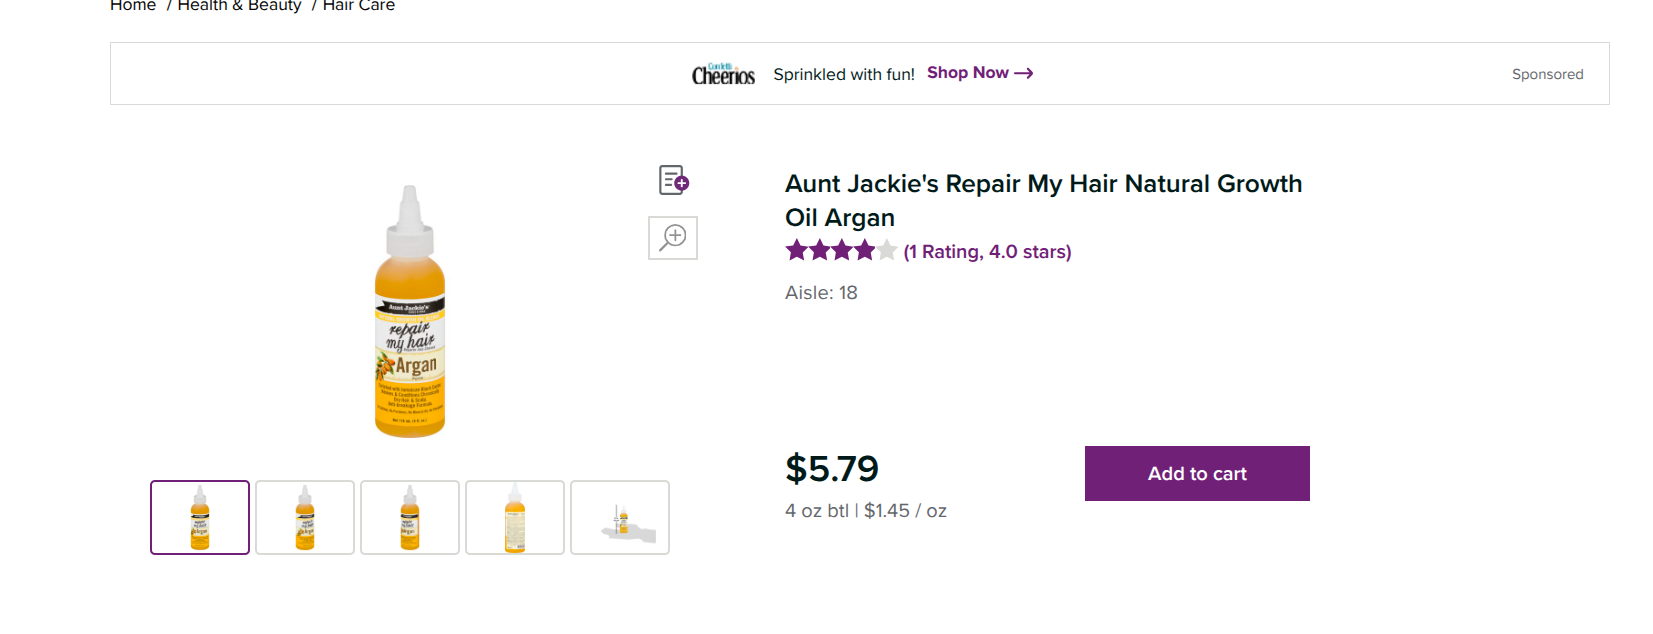Screen dimensions: 1653x634
Task: Select the third product thumbnail
Action: click(410, 517)
